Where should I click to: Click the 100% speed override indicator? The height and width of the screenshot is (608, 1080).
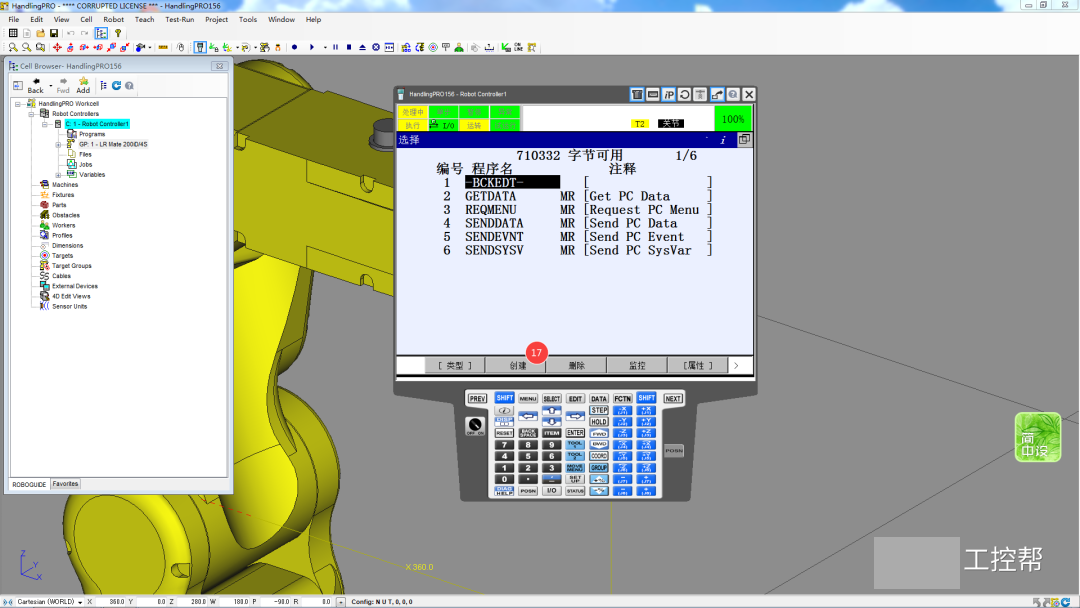point(733,118)
